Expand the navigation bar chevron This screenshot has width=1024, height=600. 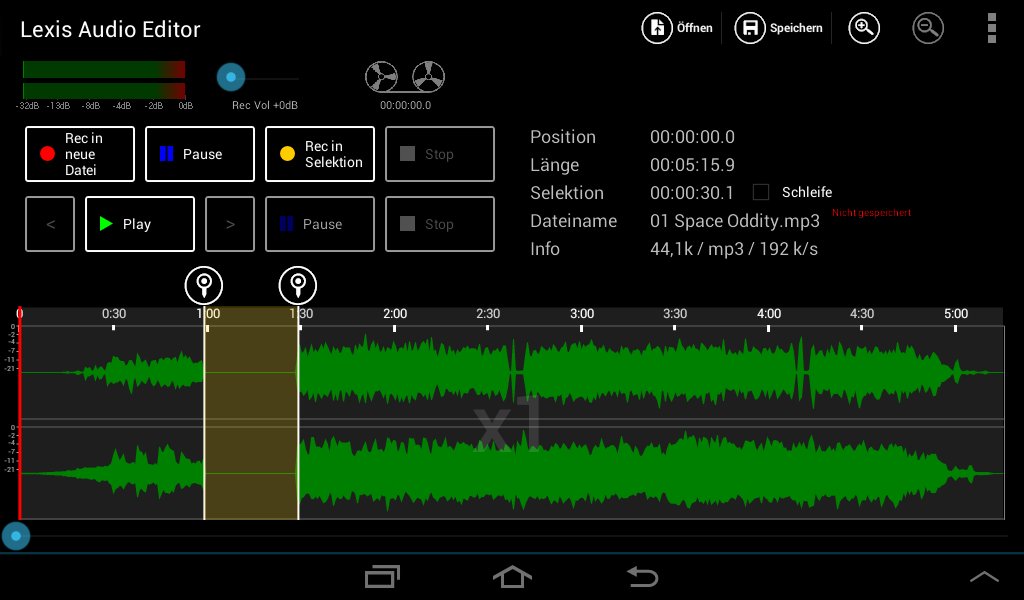984,576
